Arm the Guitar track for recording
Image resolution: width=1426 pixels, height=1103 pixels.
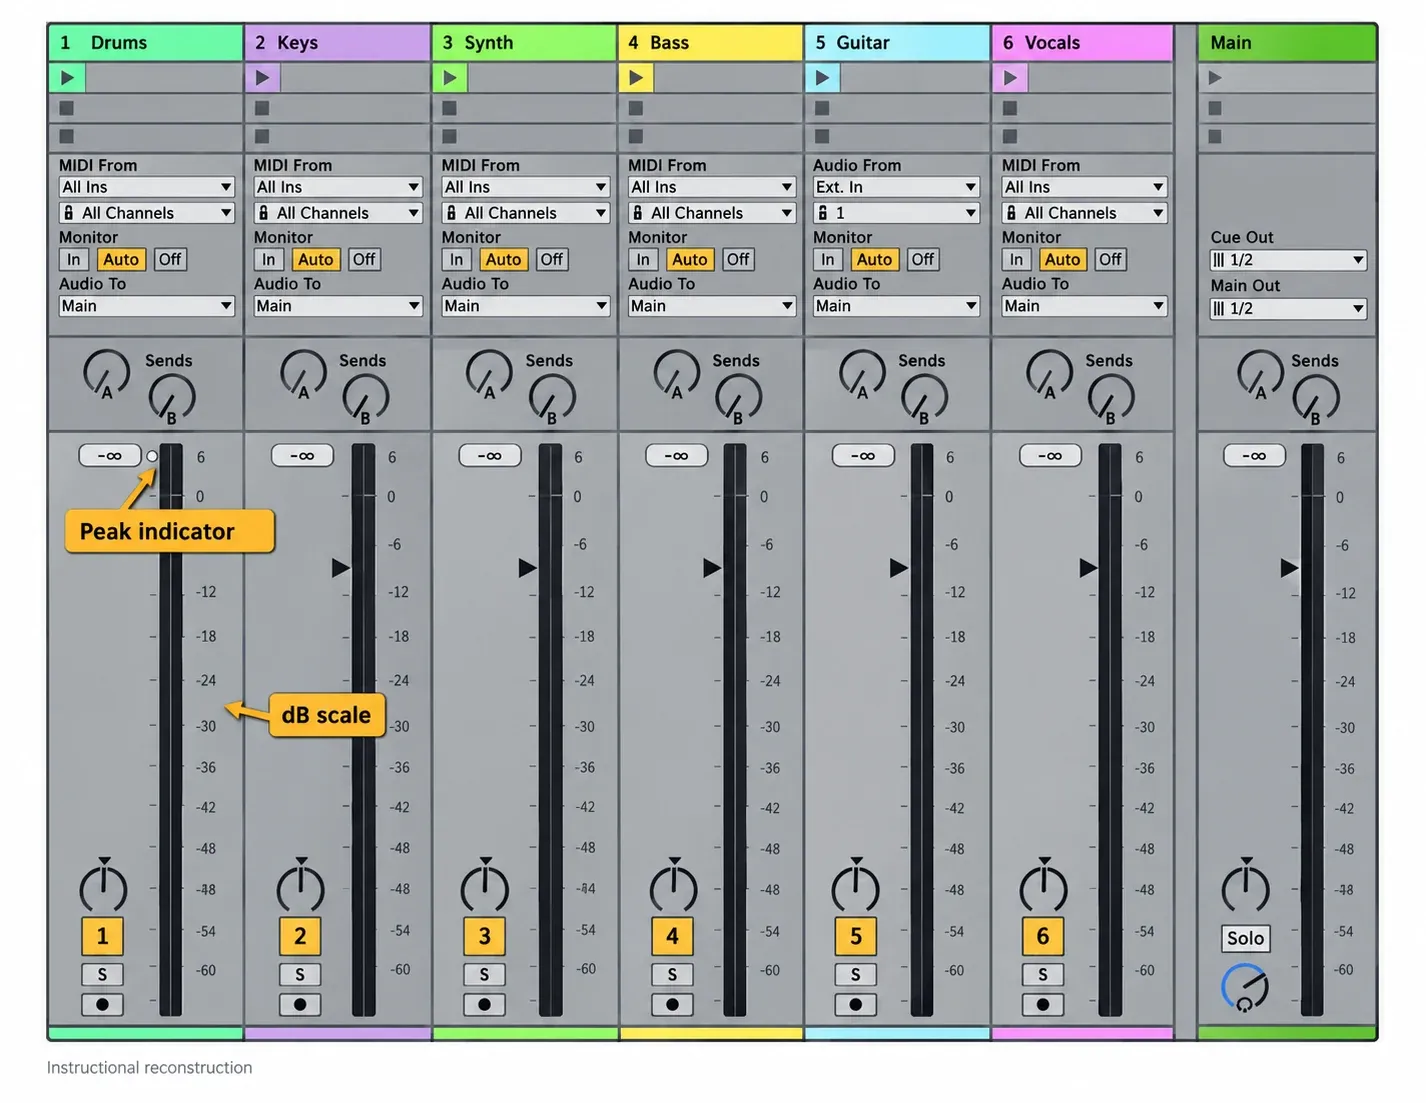[855, 1004]
